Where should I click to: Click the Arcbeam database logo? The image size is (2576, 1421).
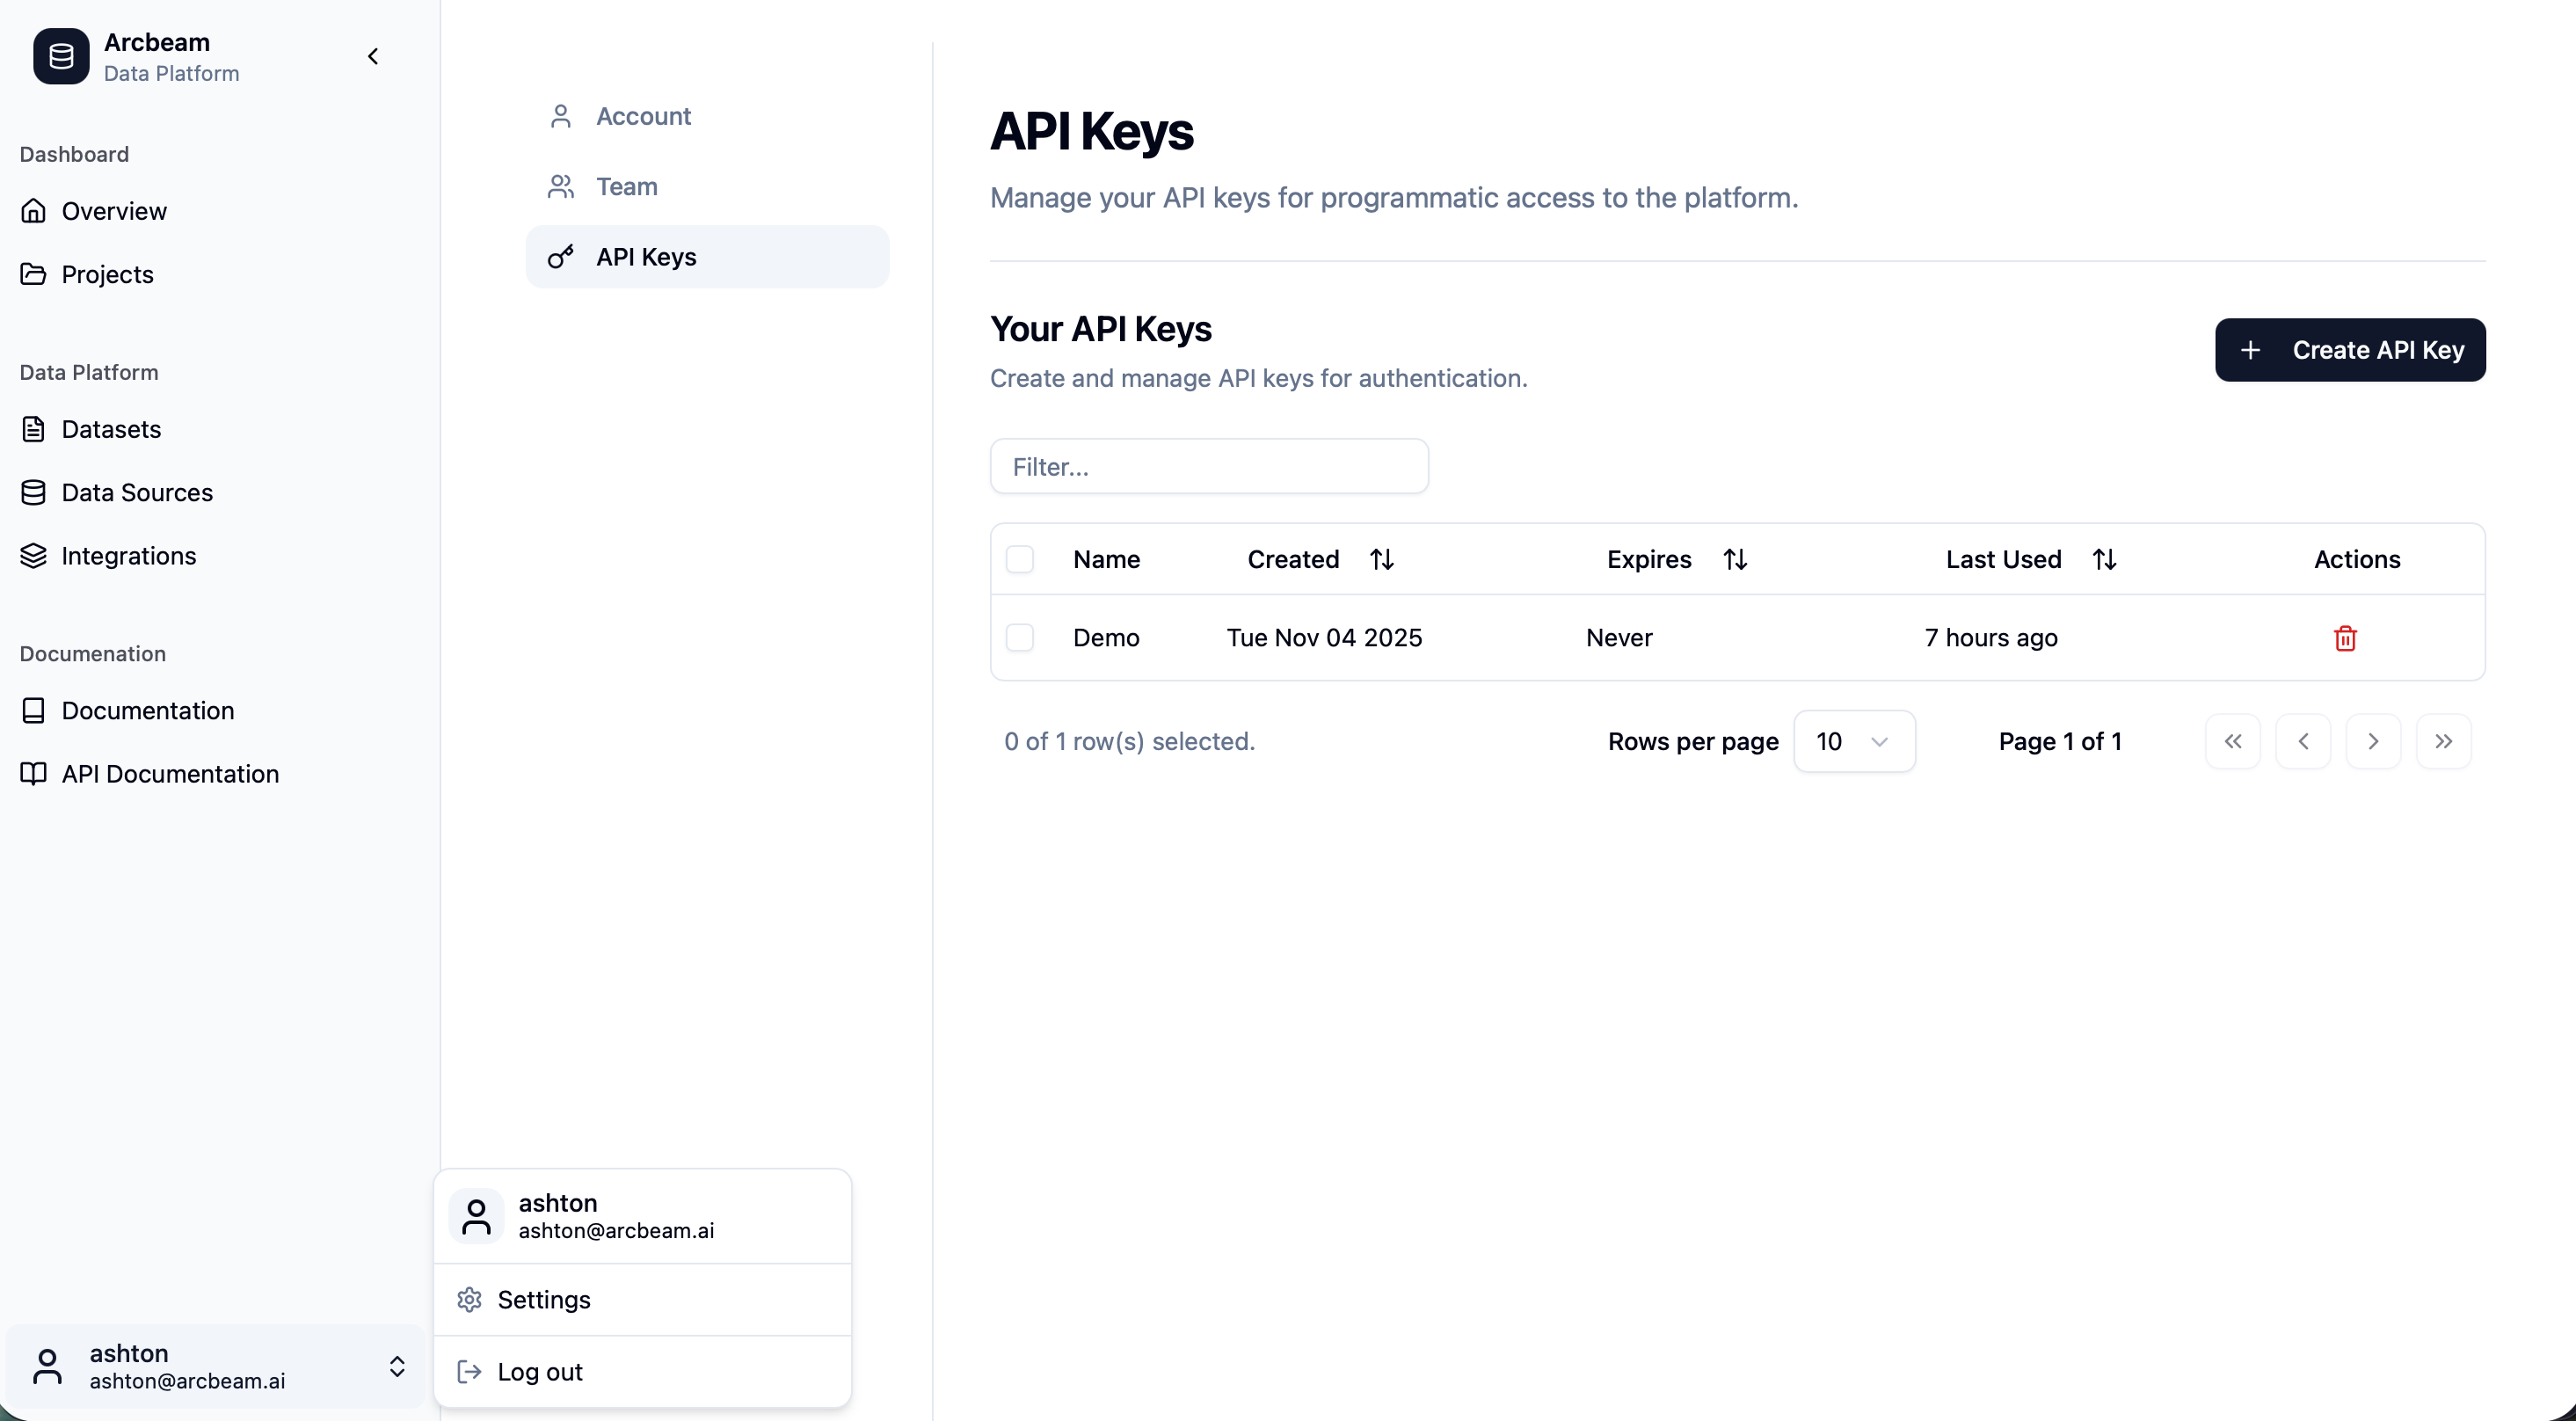[61, 57]
